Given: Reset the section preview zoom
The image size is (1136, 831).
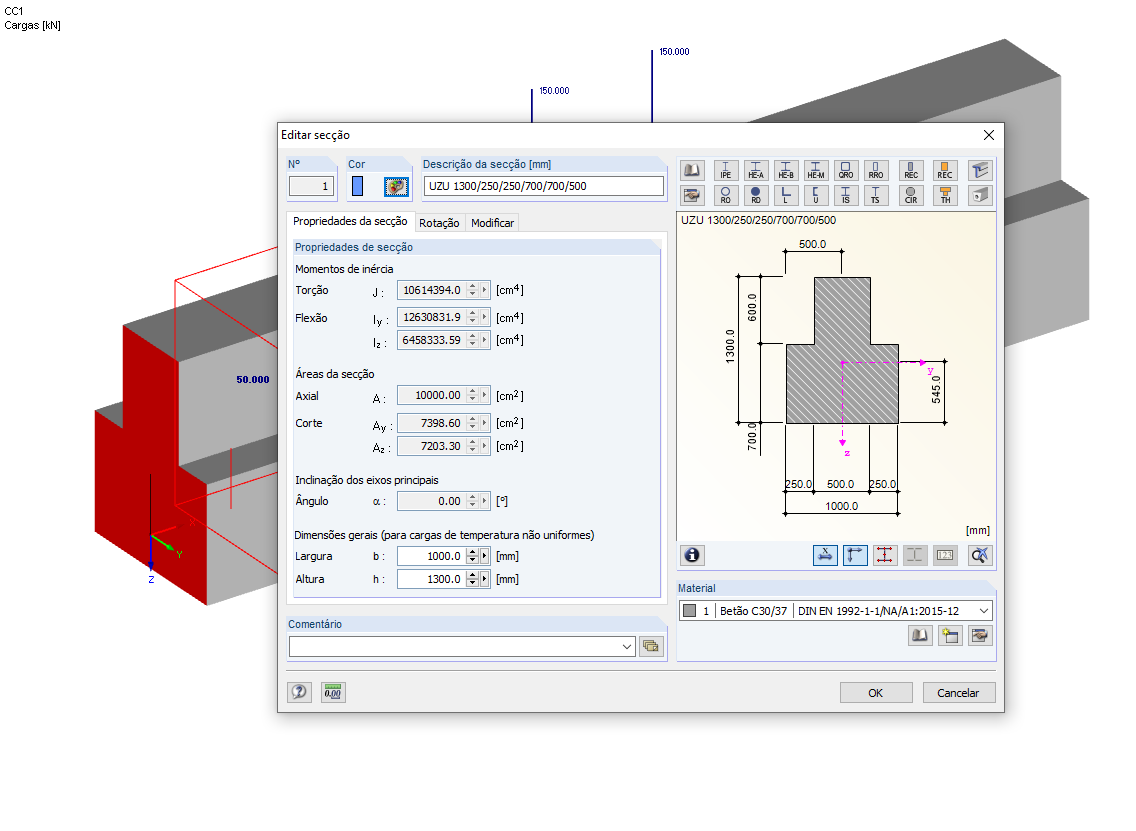Looking at the screenshot, I should pos(980,555).
